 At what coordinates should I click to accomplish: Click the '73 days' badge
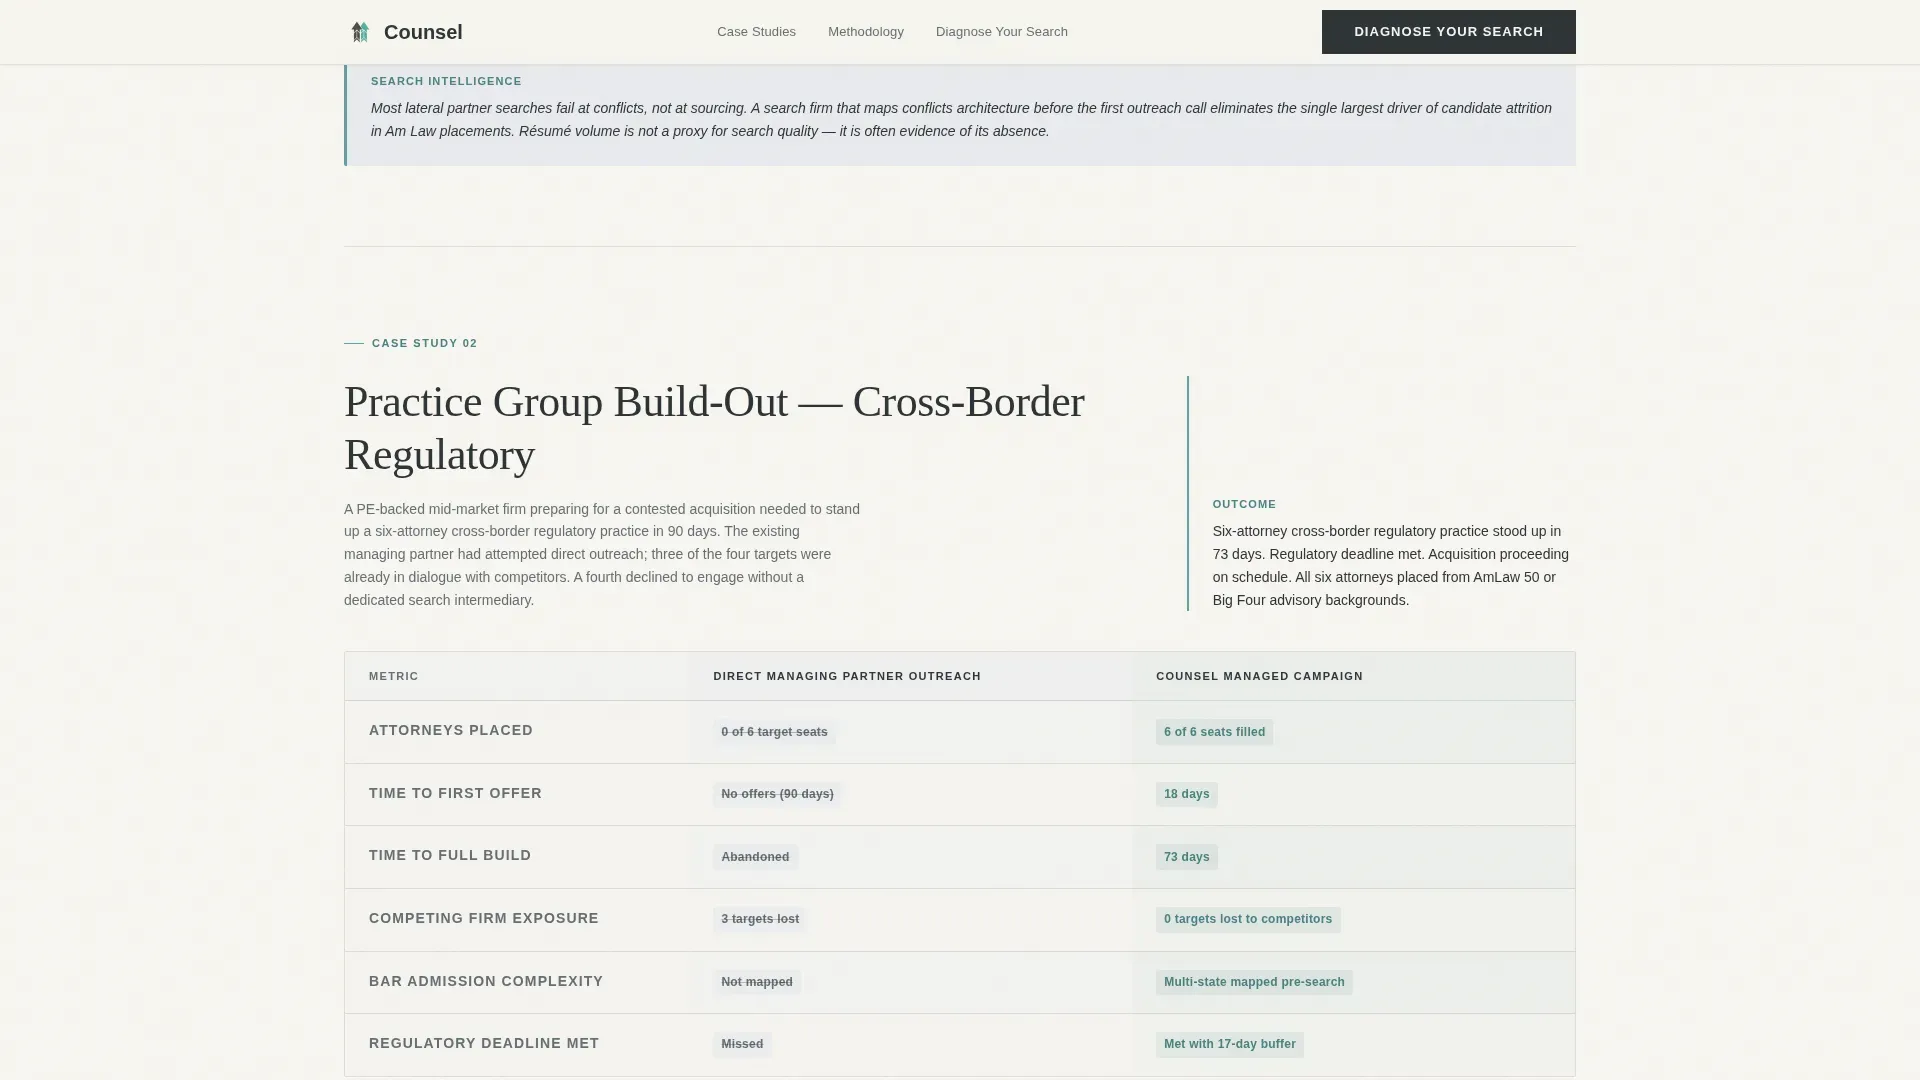[x=1186, y=857]
